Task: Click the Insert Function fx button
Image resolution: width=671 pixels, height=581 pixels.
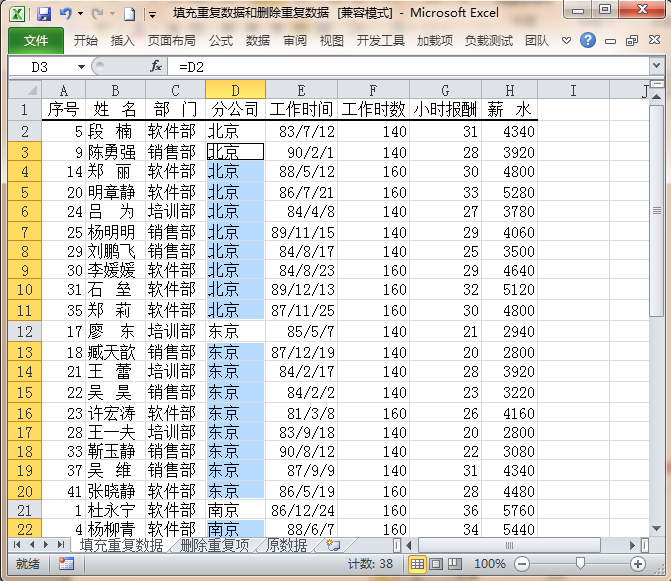Action: pyautogui.click(x=156, y=66)
